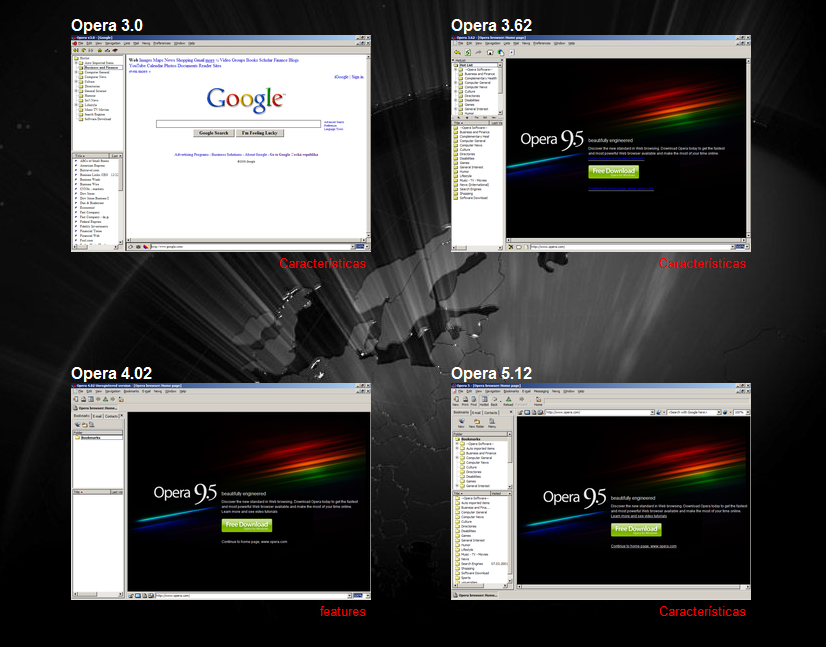Click the 'Opera 3.62' heading text
This screenshot has width=826, height=647.
(x=491, y=25)
